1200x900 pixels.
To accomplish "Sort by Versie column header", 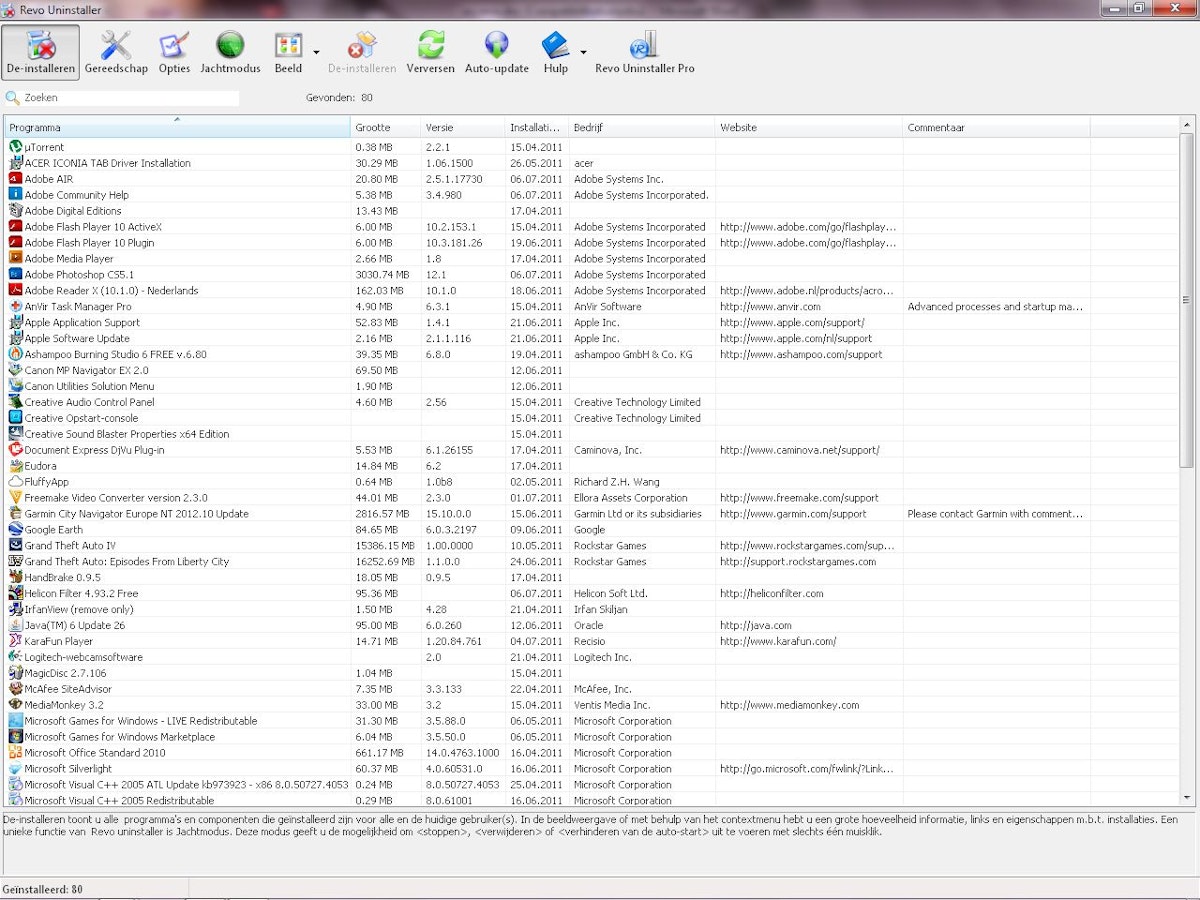I will tap(463, 127).
